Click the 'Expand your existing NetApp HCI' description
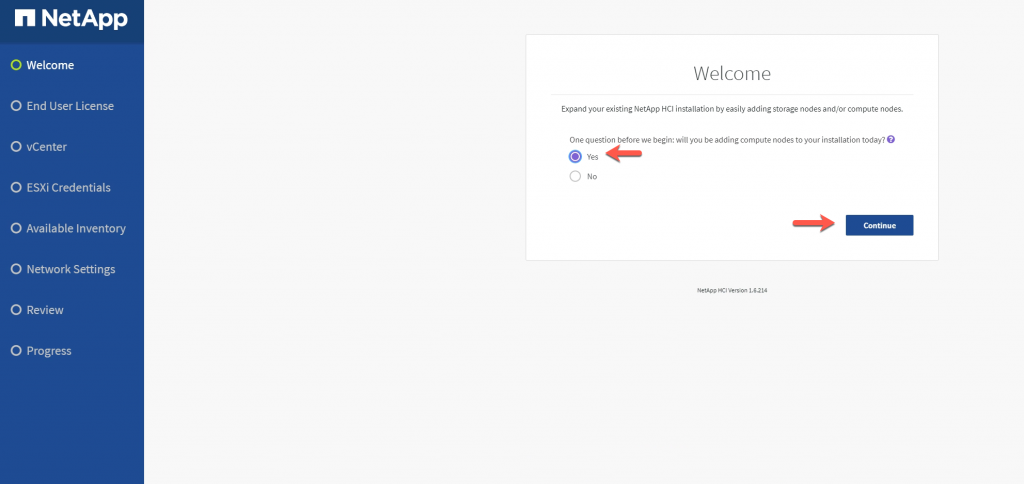Image resolution: width=1024 pixels, height=484 pixels. [732, 109]
